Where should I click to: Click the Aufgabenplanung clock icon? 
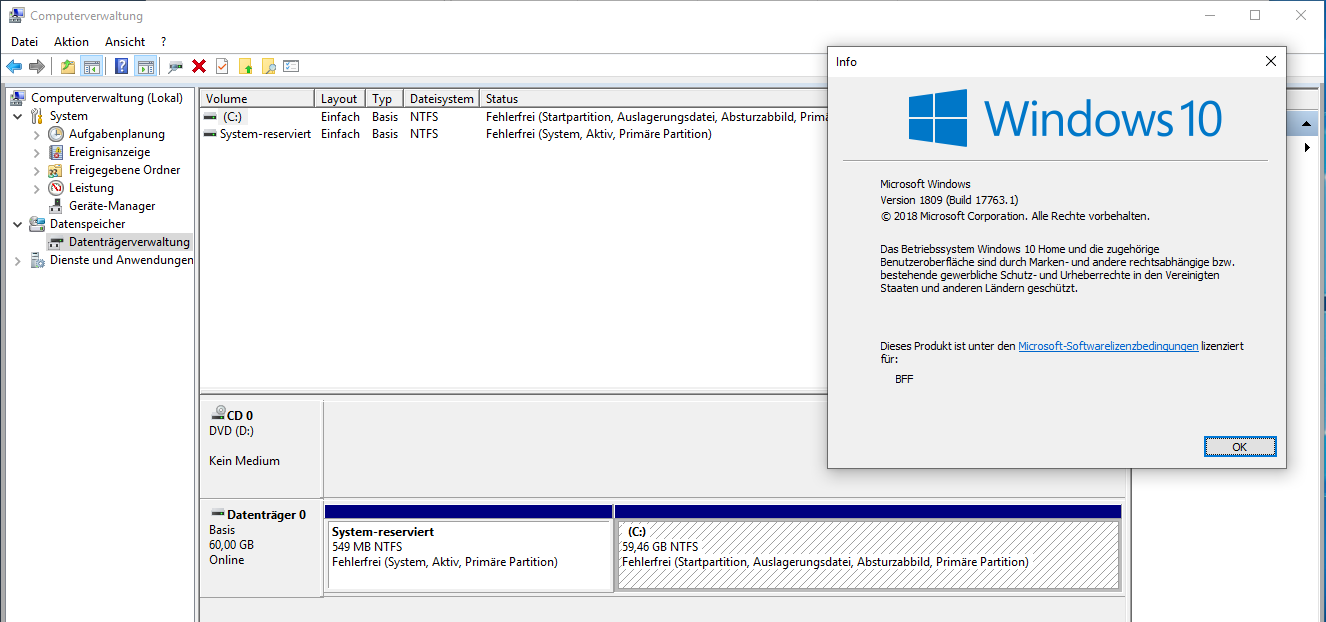coord(56,134)
